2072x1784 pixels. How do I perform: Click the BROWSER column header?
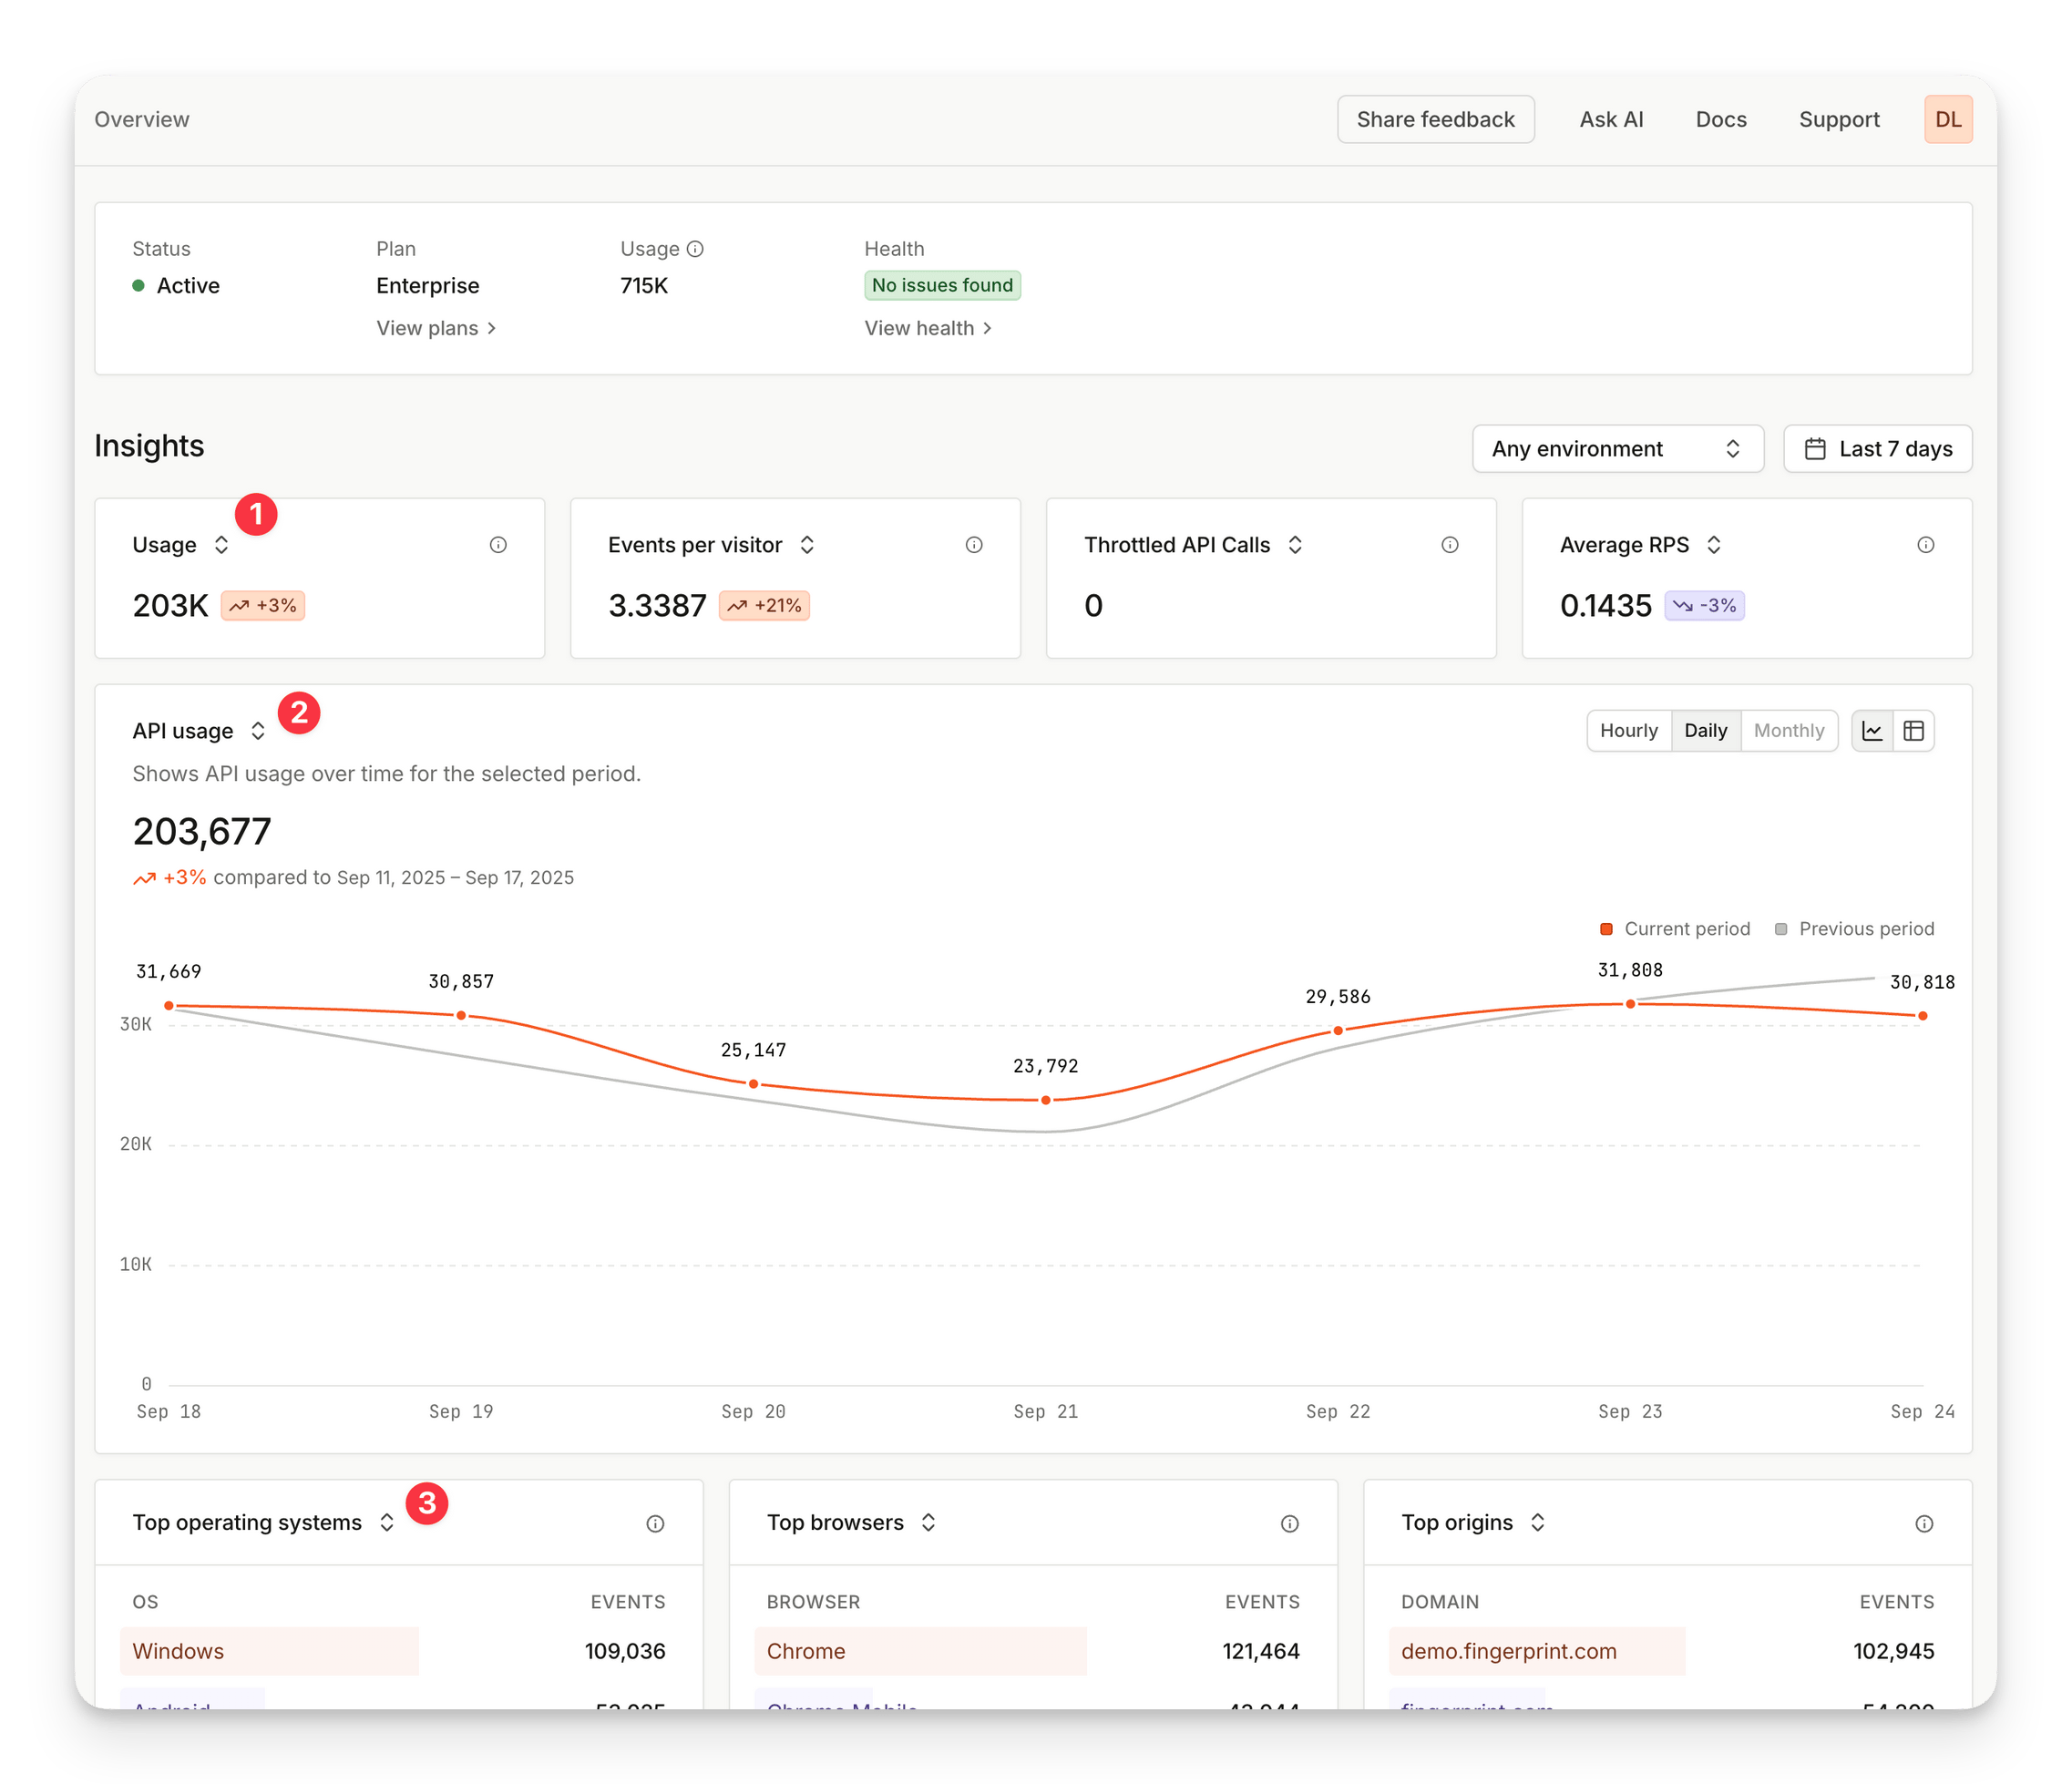[813, 1603]
